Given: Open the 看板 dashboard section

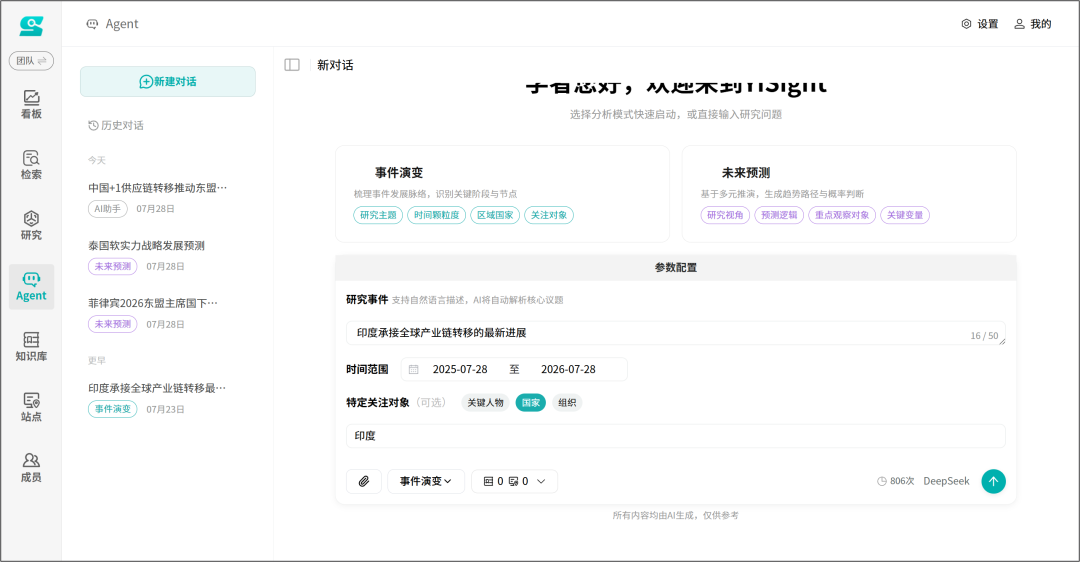Looking at the screenshot, I should [x=31, y=105].
